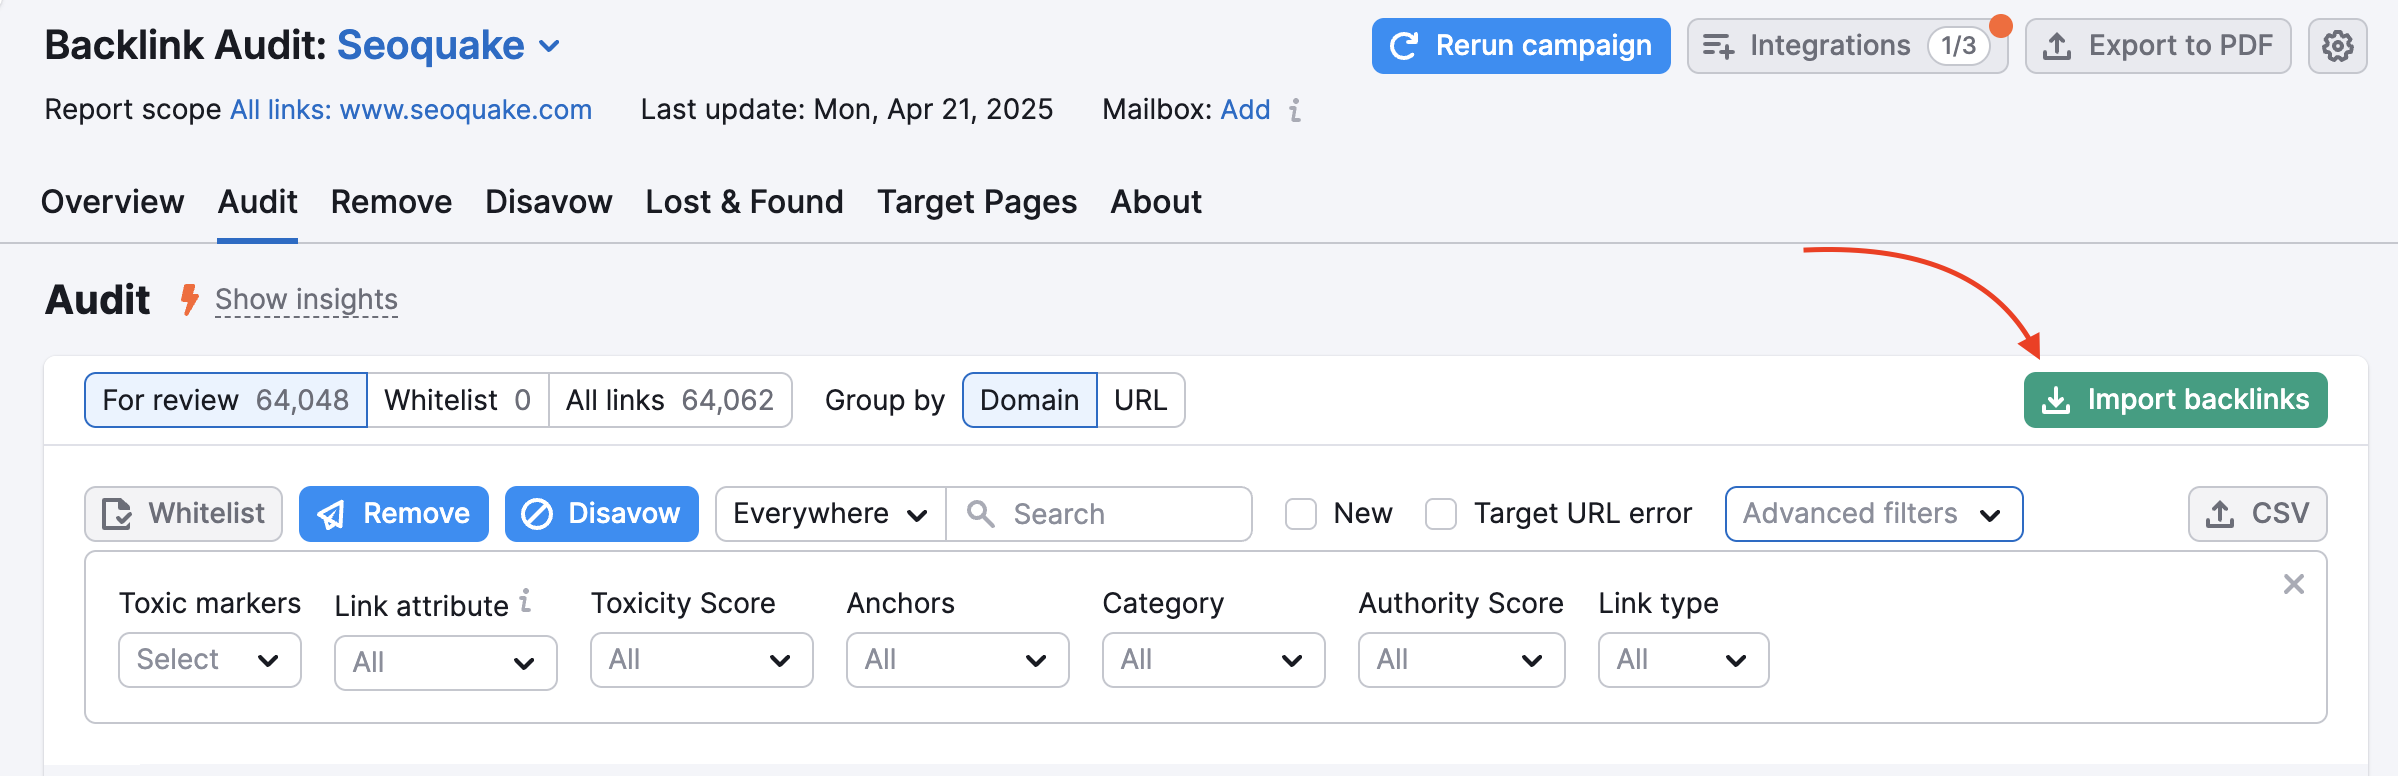This screenshot has width=2398, height=776.
Task: Click the Link attribute info icon
Action: coord(525,601)
